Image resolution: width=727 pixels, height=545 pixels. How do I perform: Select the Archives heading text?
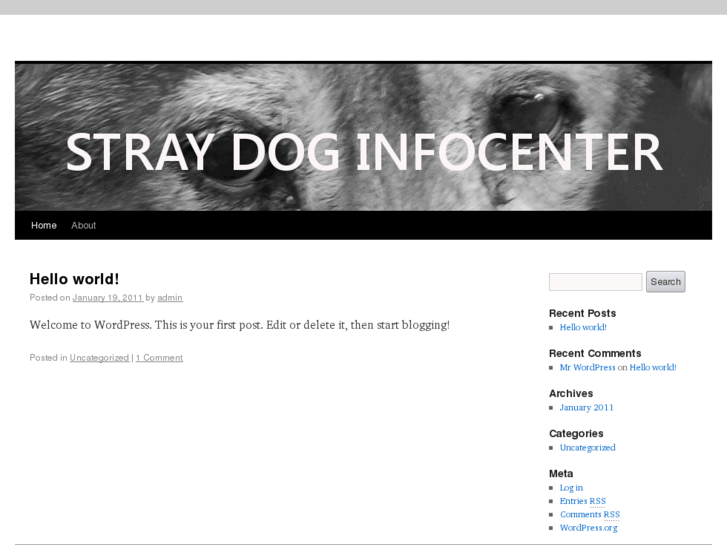coord(571,394)
